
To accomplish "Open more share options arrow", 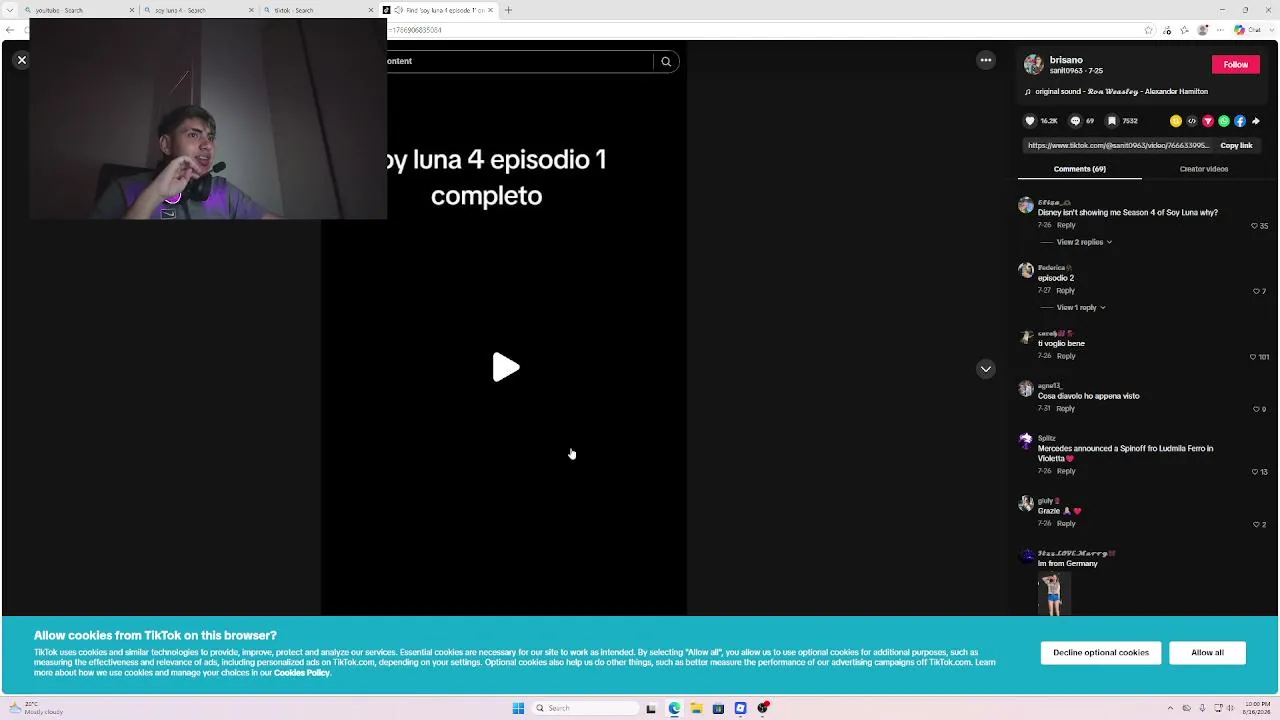I will [1256, 121].
